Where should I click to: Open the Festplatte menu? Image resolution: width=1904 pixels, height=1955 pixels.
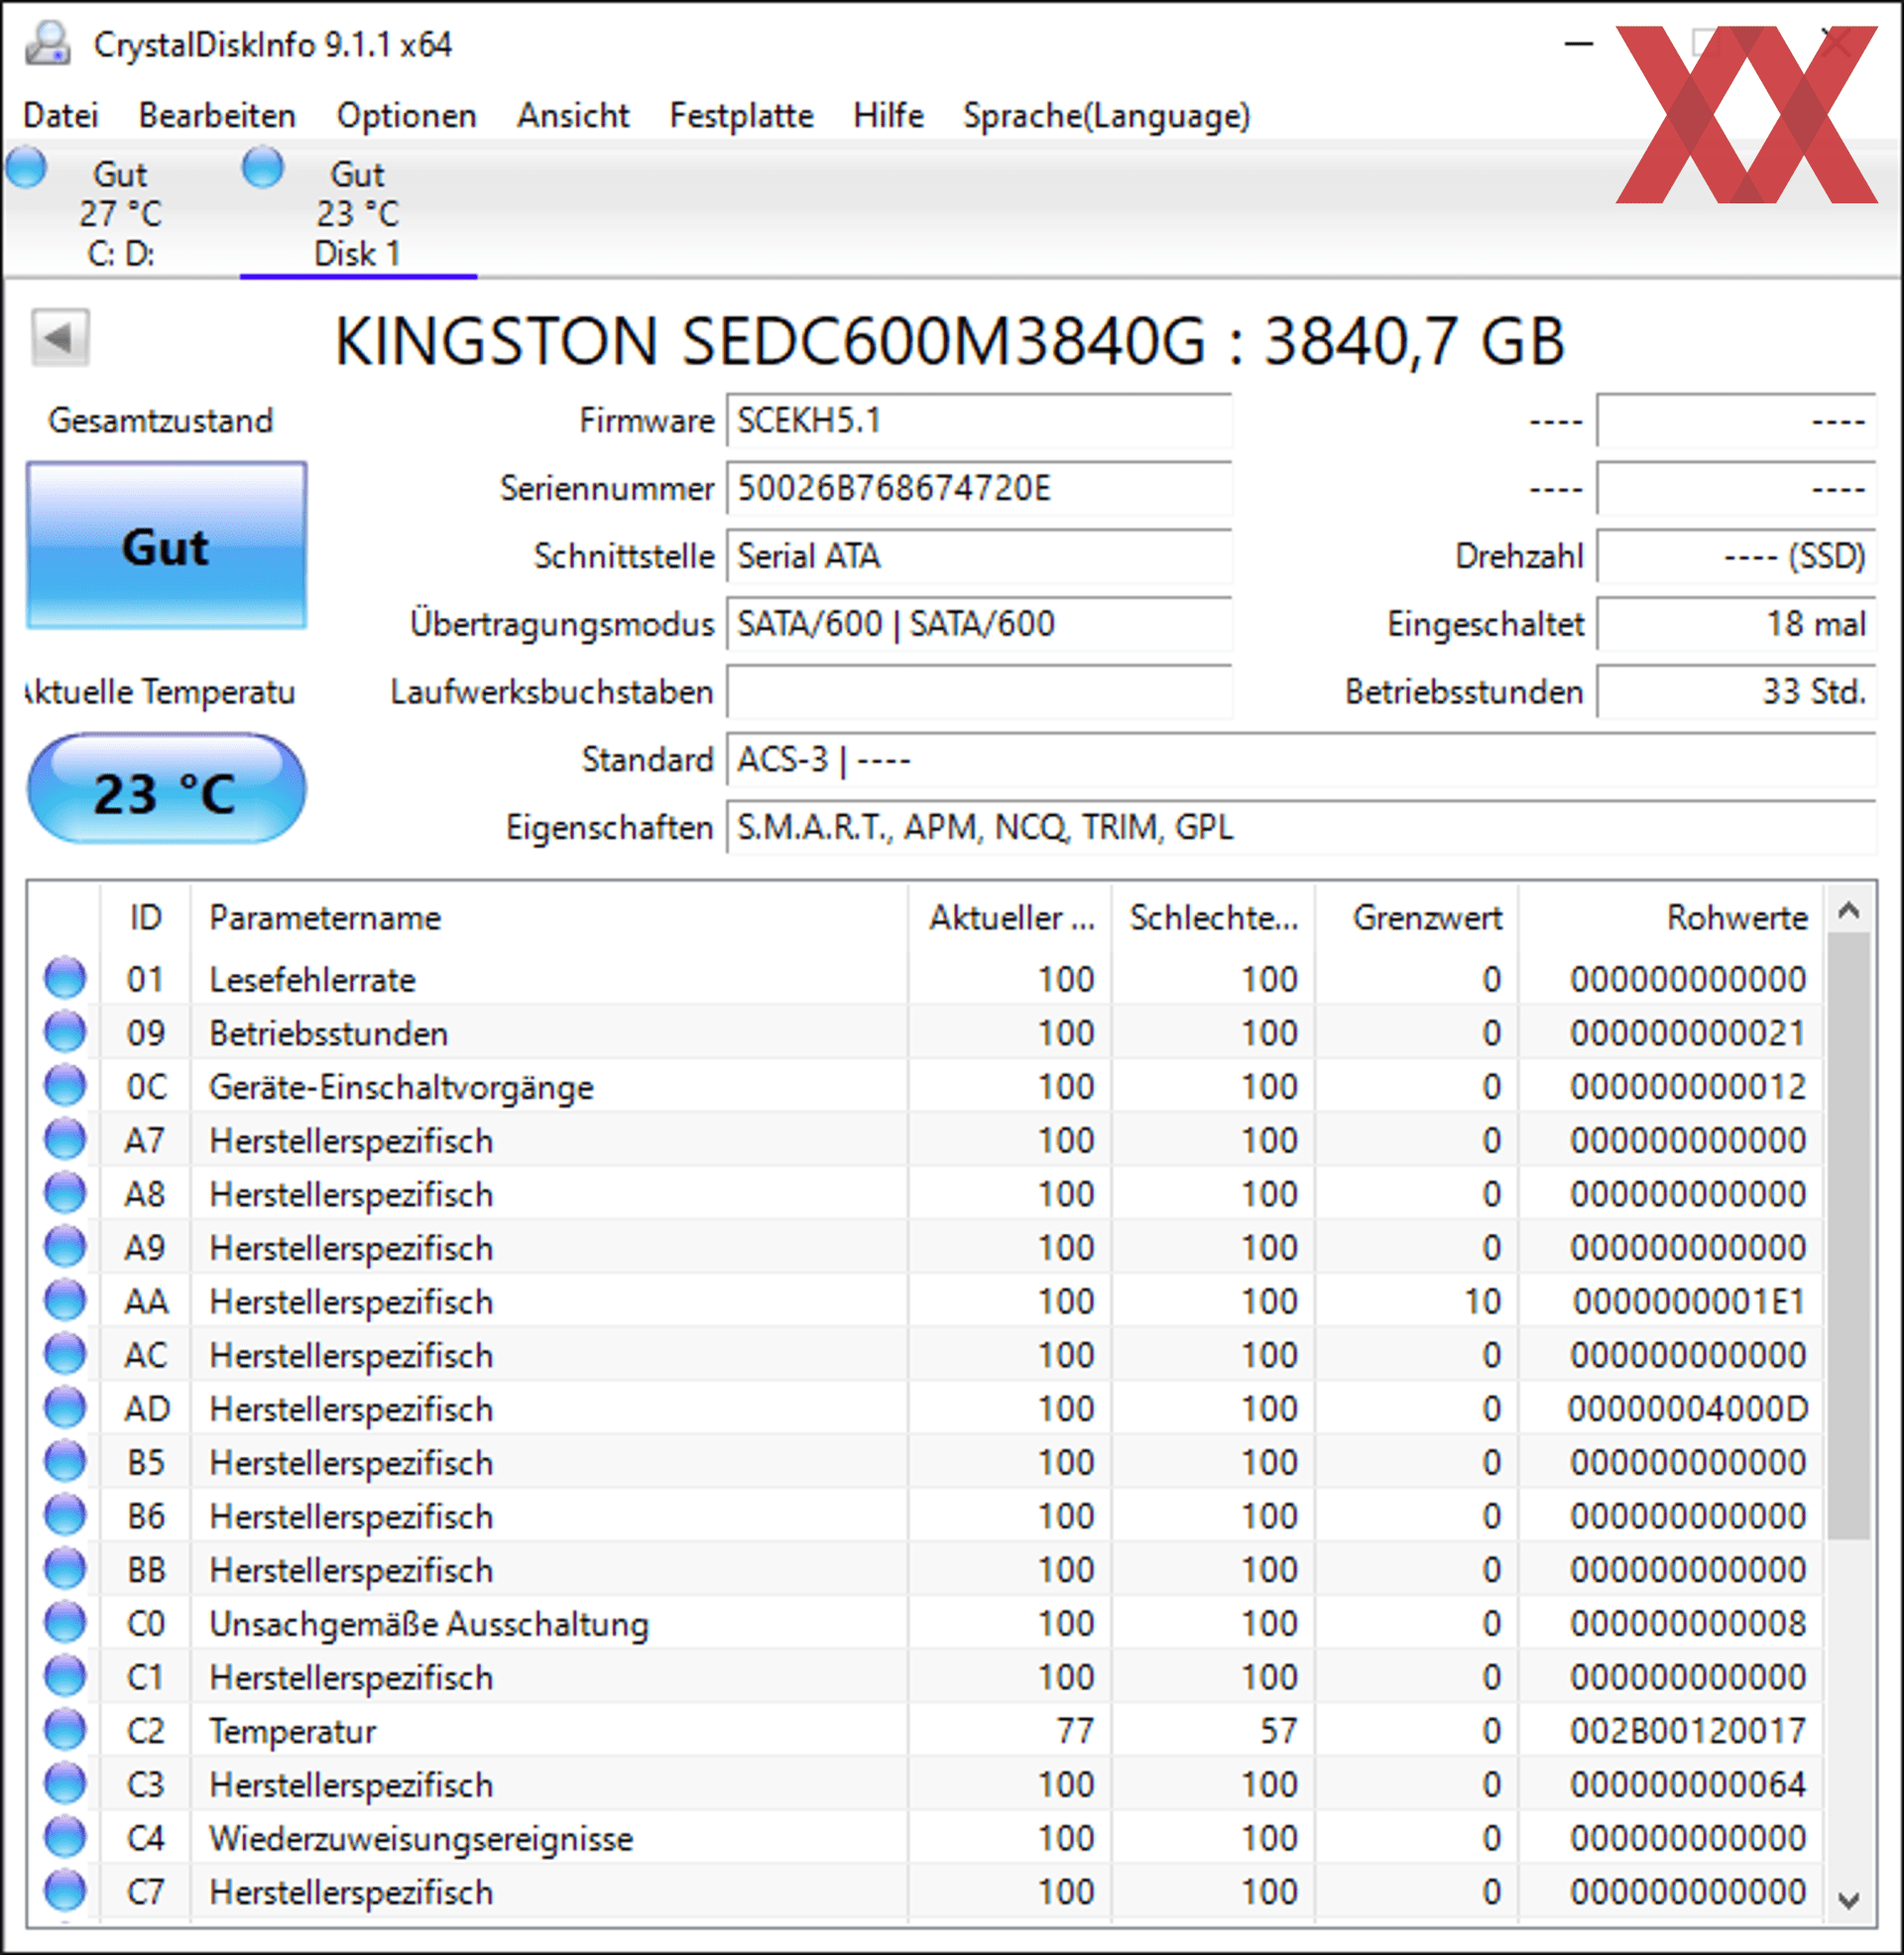click(x=741, y=116)
